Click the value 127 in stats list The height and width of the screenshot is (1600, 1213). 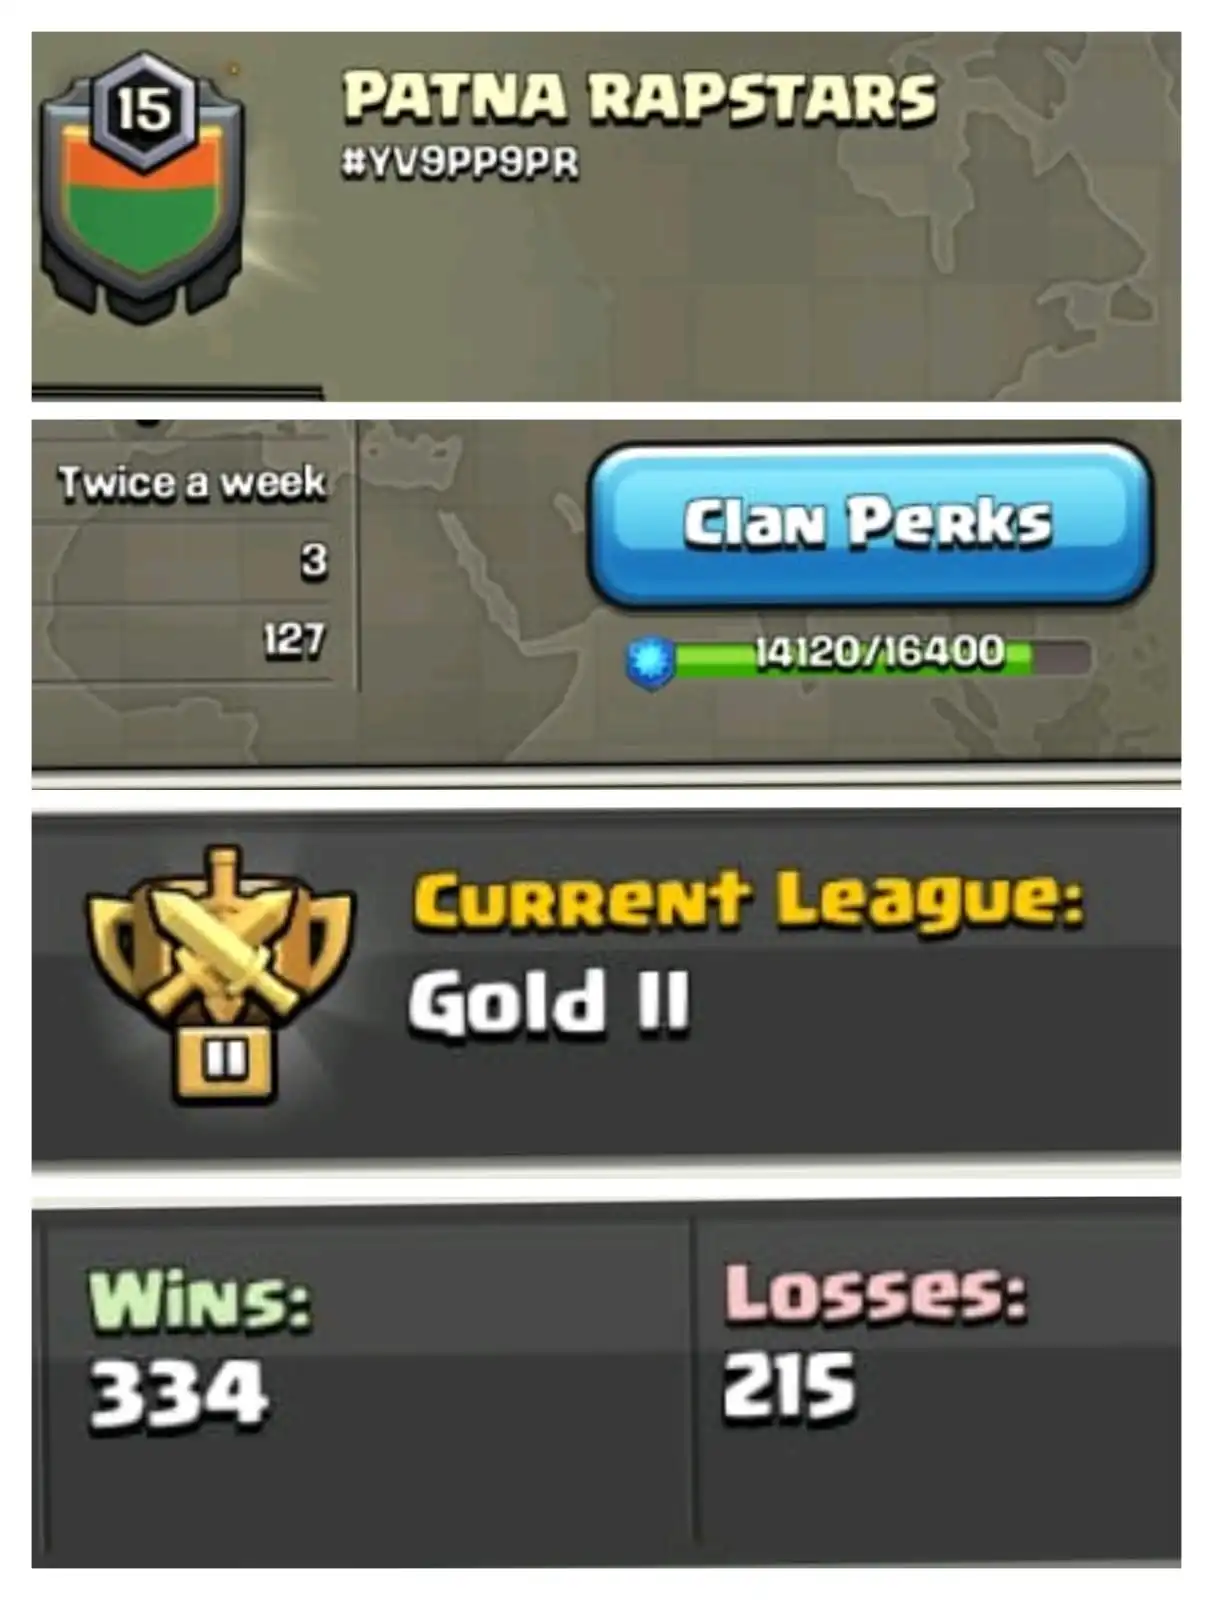294,640
